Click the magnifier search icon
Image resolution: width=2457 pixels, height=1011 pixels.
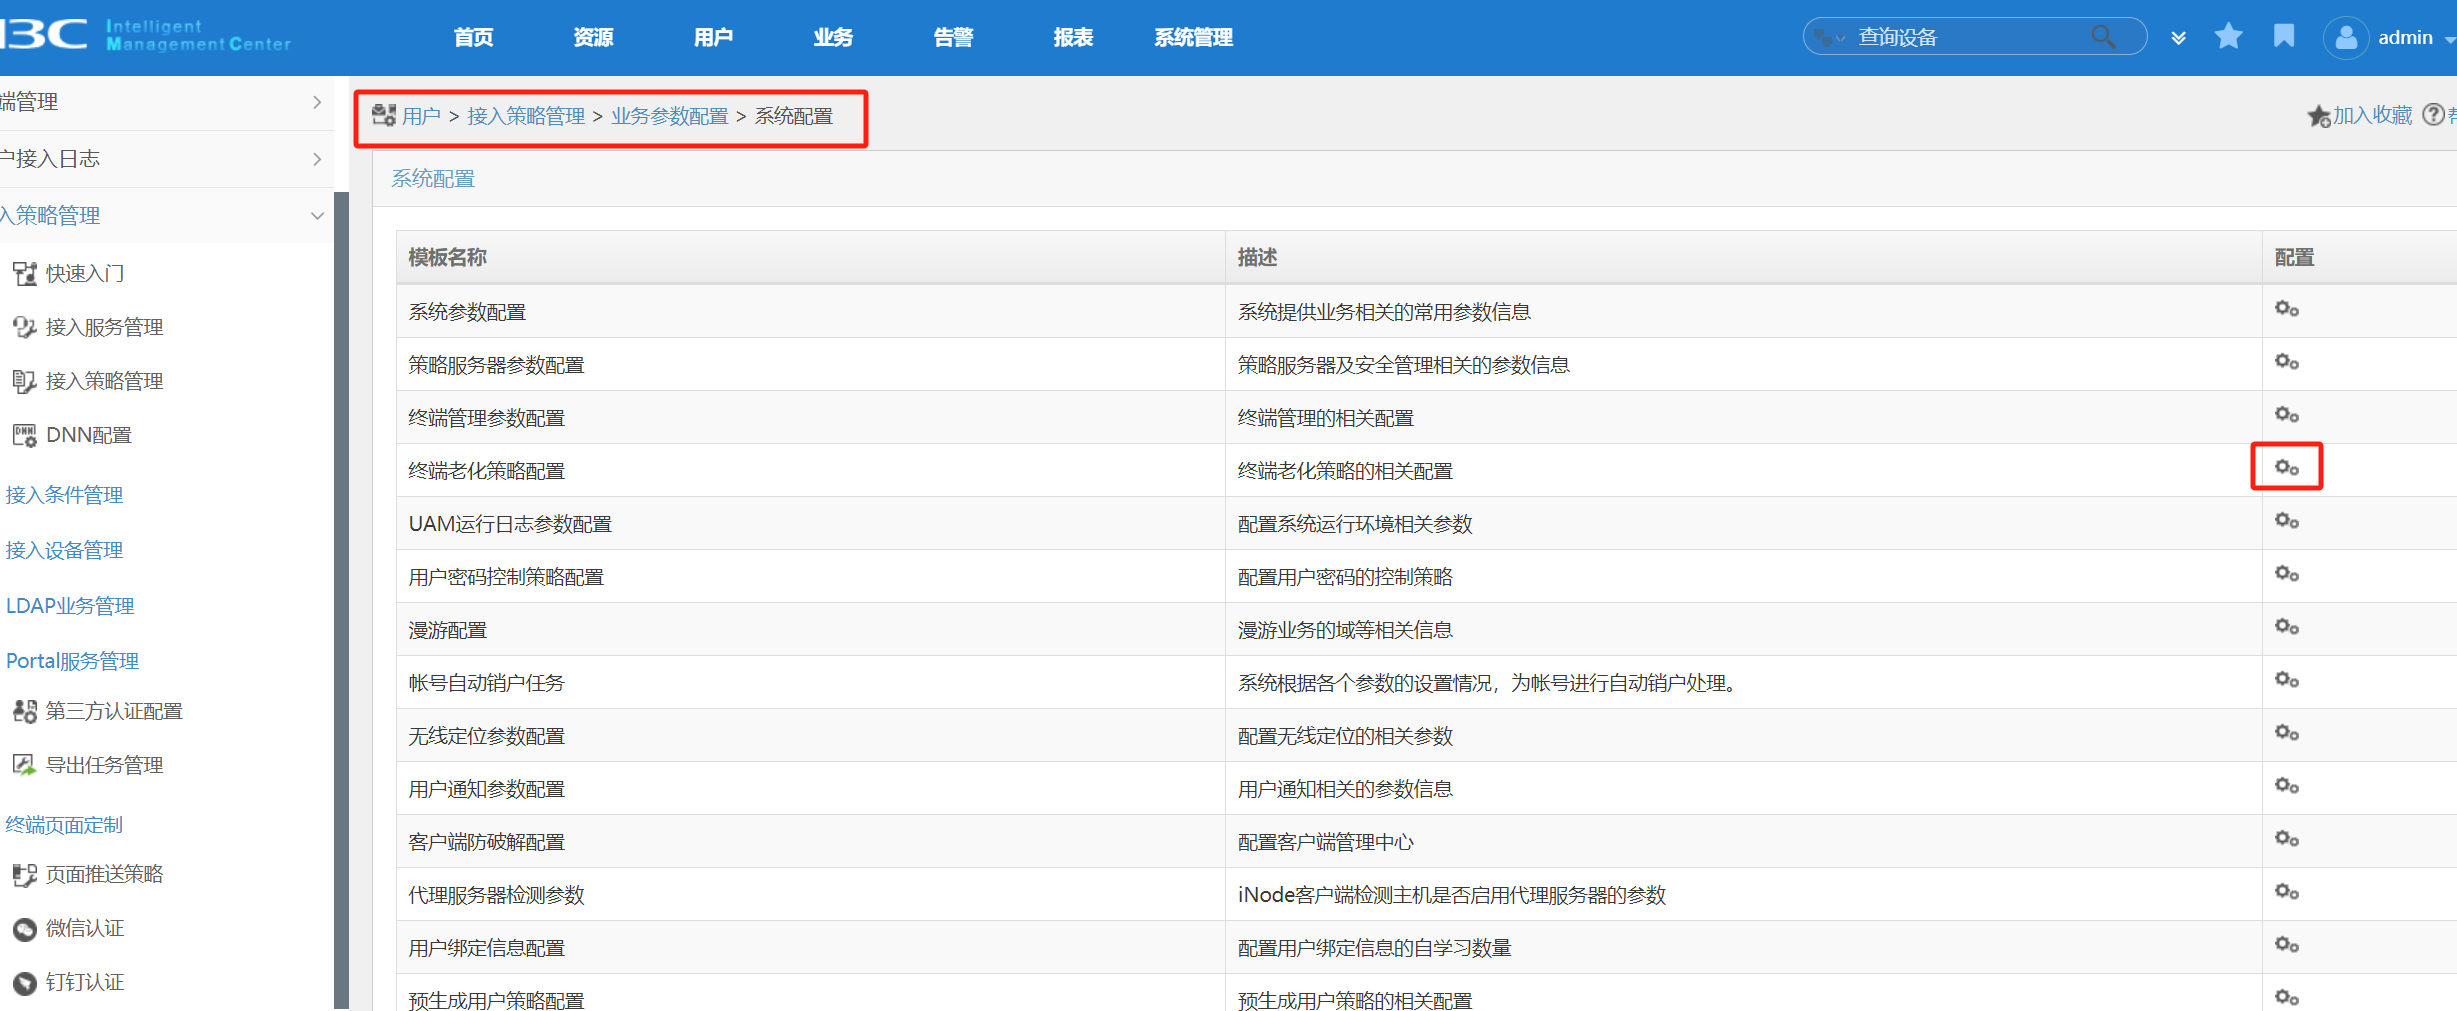(x=2103, y=37)
